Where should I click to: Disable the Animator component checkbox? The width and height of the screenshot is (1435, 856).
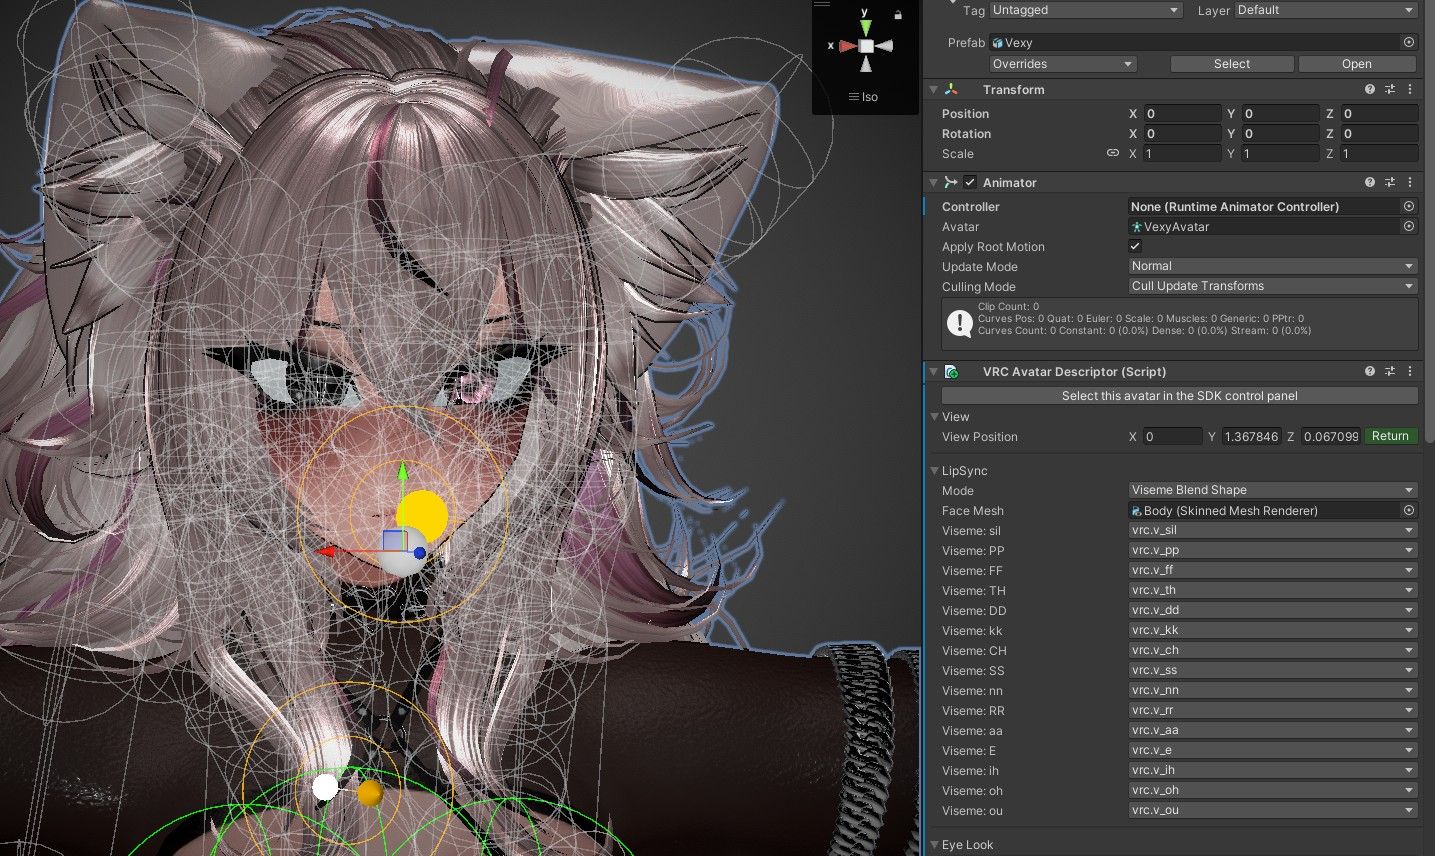pyautogui.click(x=970, y=182)
